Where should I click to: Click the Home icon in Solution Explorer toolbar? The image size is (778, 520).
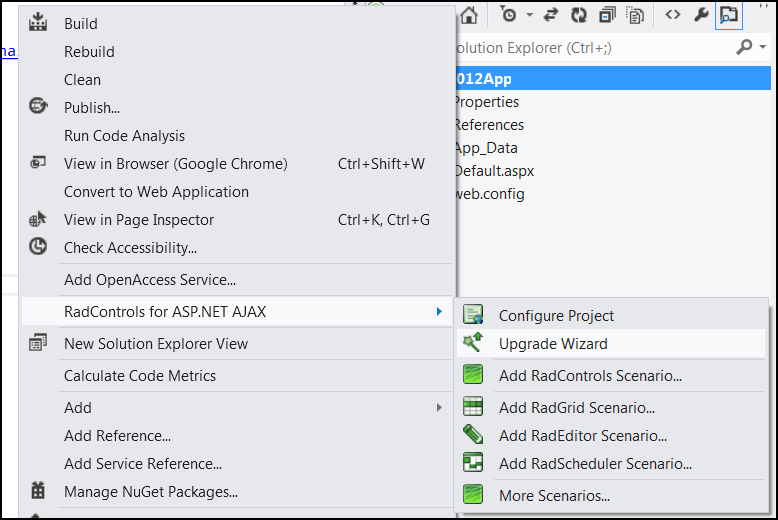[x=468, y=15]
